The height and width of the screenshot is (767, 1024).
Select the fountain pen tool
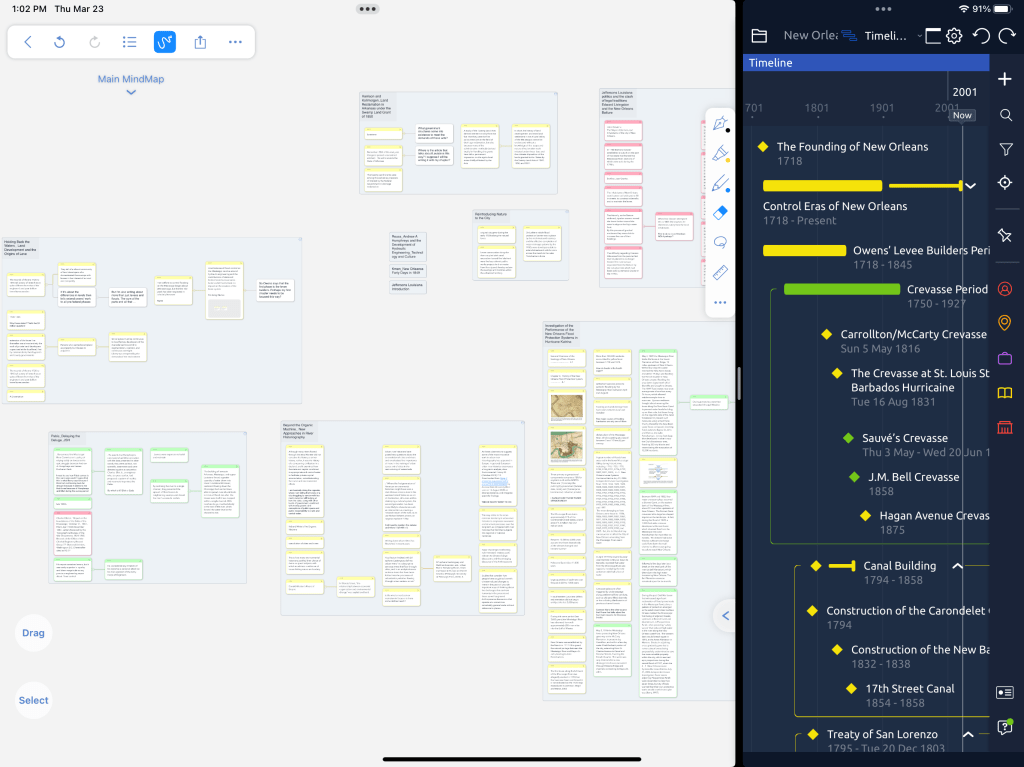click(718, 124)
